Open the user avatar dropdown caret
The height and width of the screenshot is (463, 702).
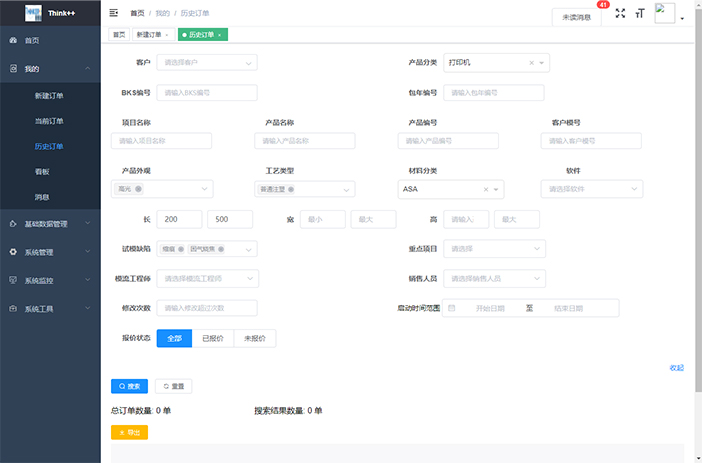click(x=682, y=19)
